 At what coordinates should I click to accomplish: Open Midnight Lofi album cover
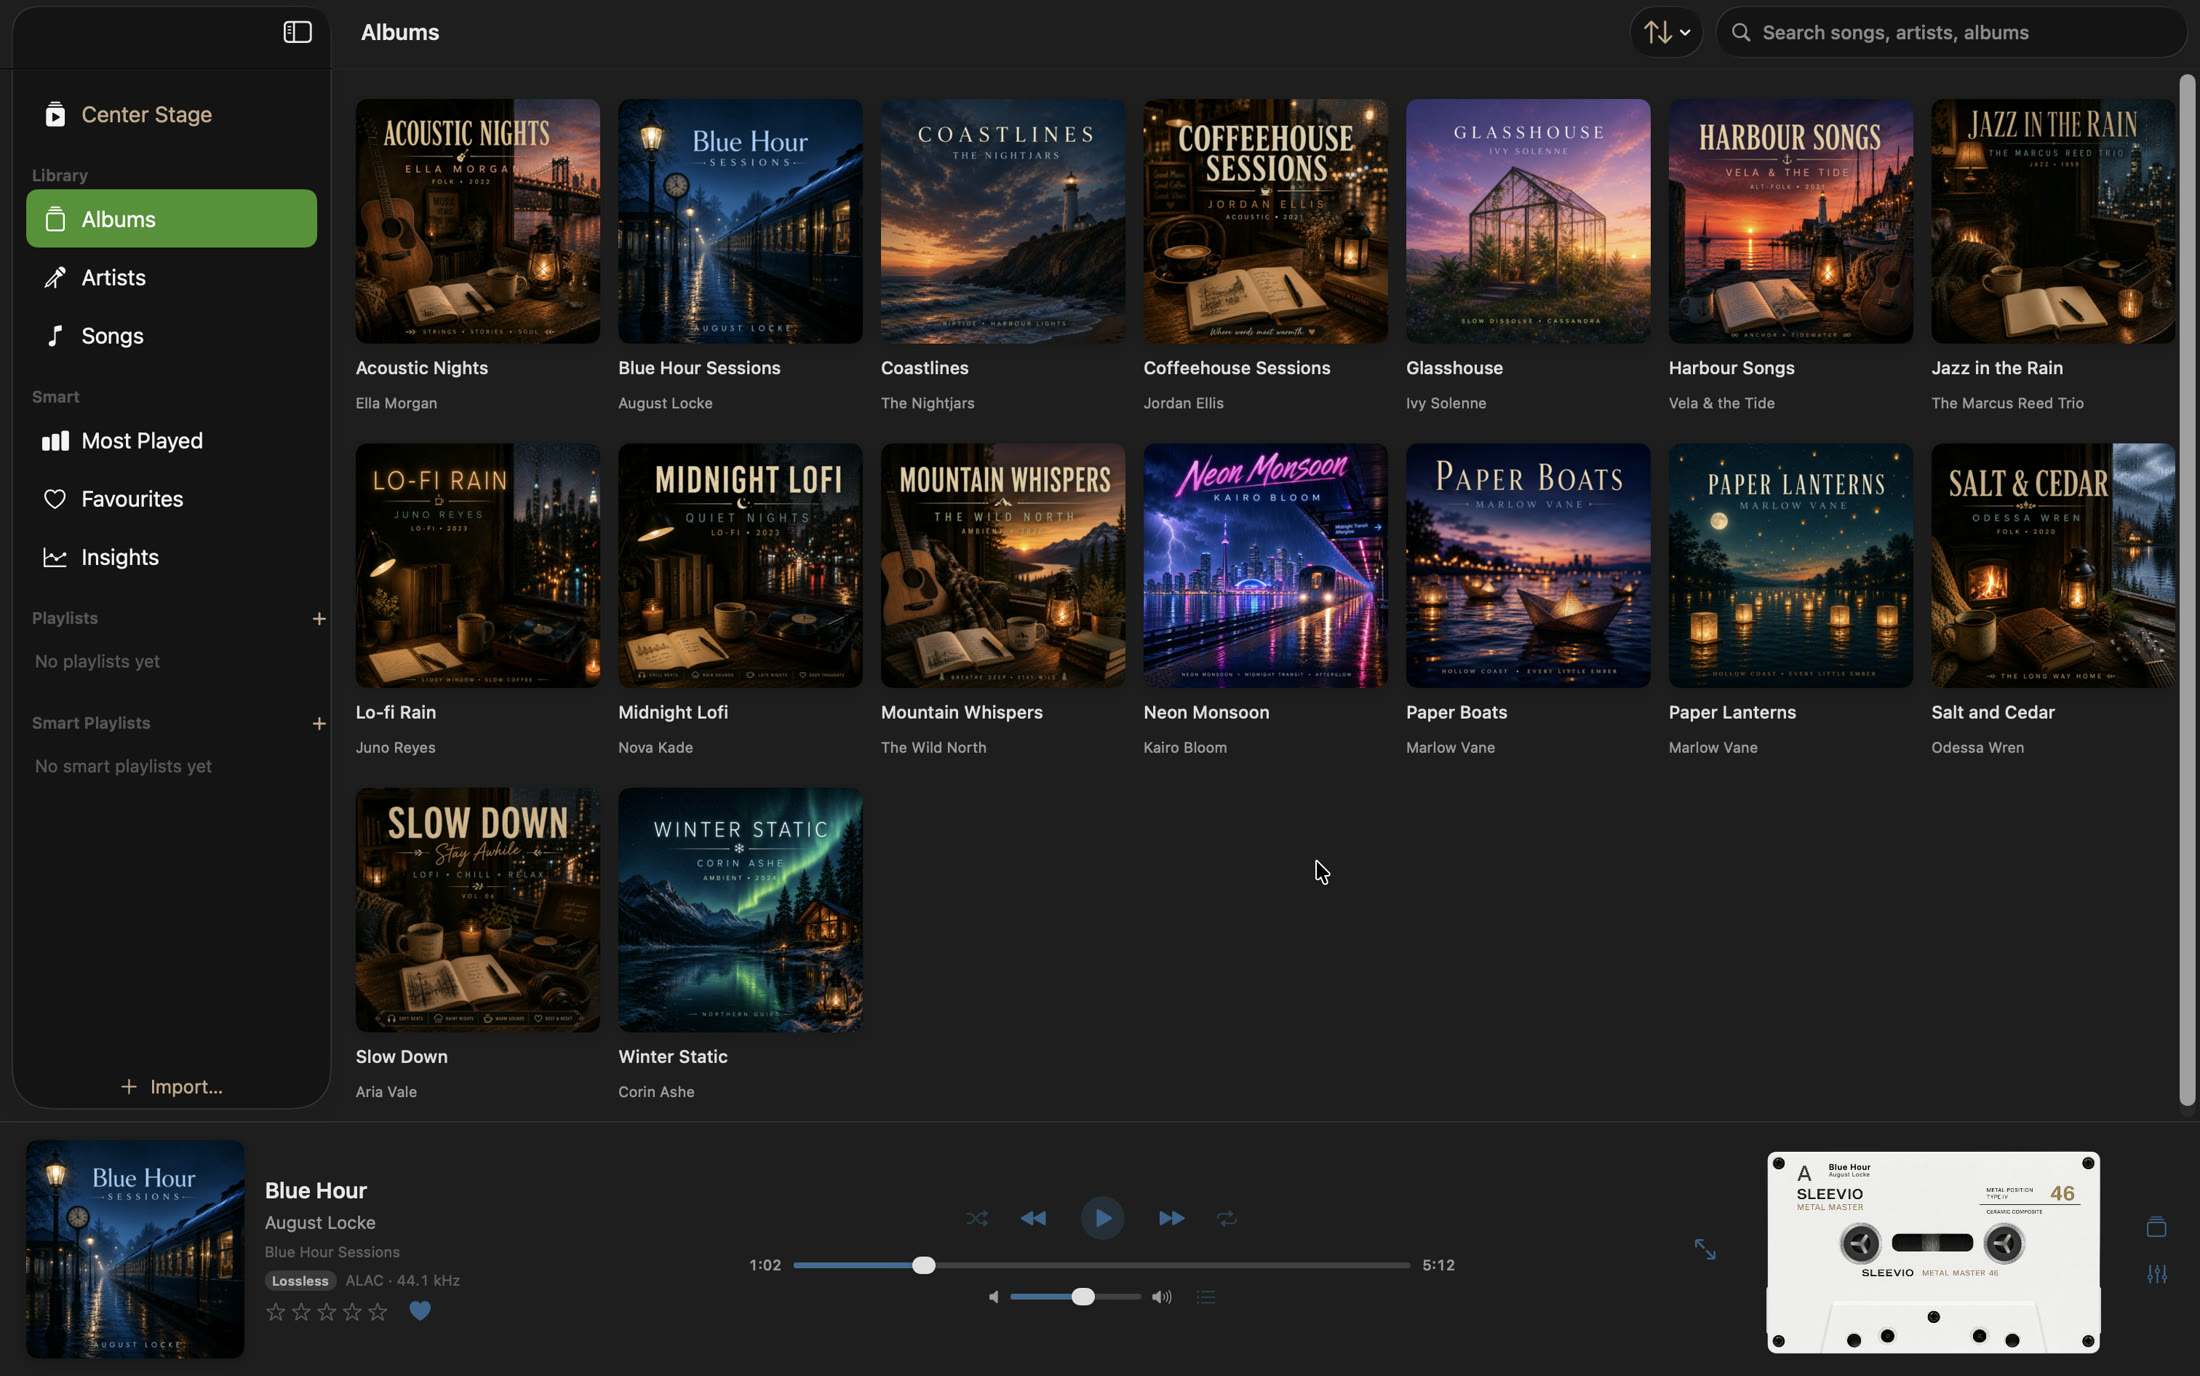pos(740,565)
